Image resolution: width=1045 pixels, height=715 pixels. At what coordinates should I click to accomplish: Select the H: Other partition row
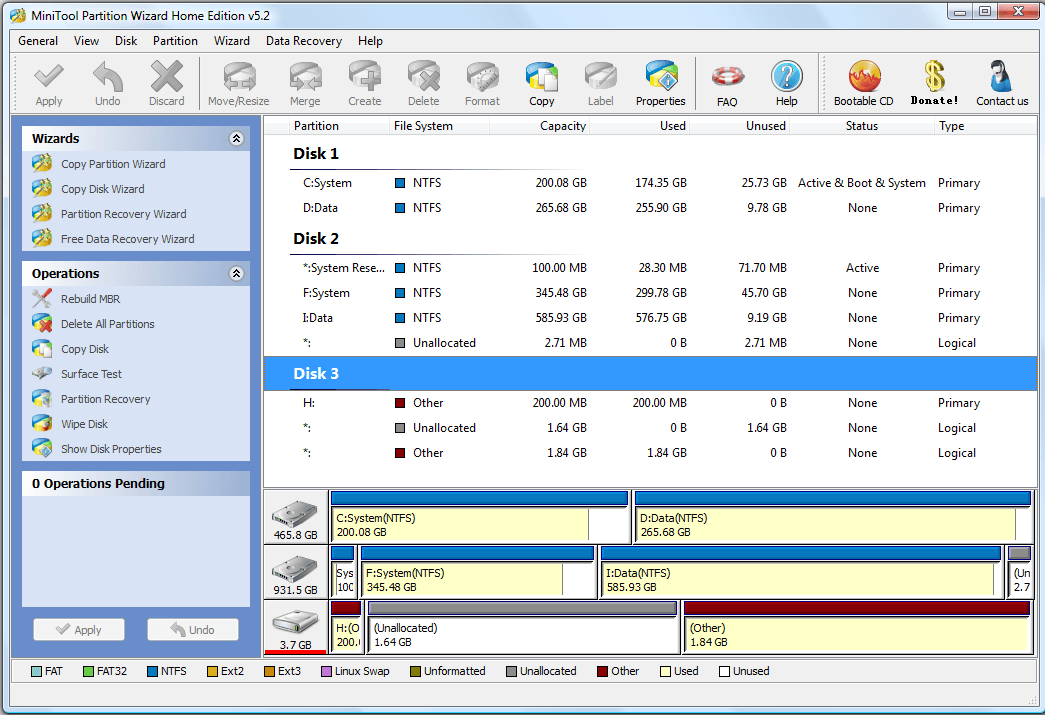click(650, 403)
